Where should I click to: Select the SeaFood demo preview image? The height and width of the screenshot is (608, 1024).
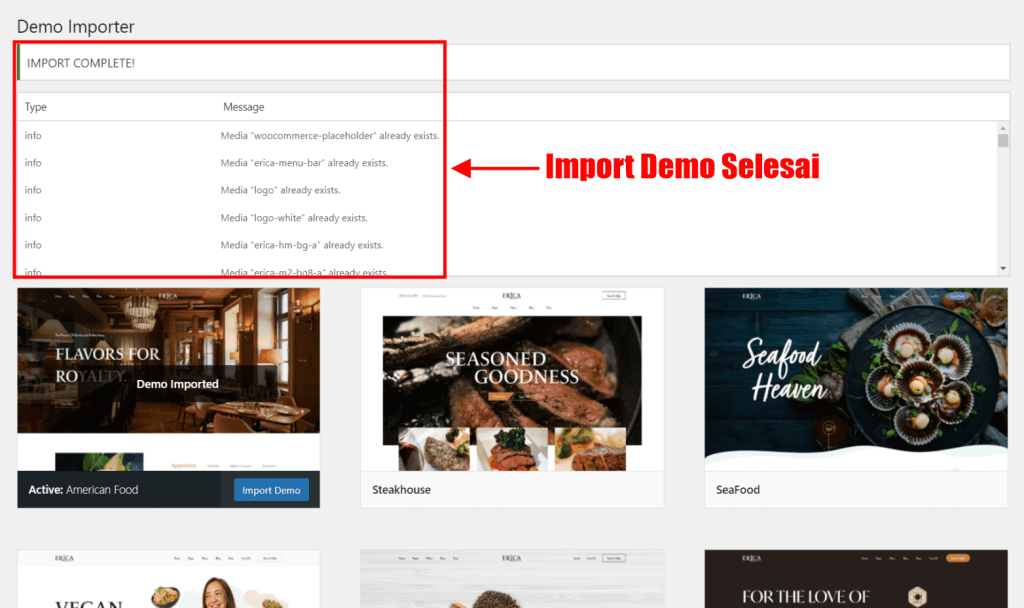click(x=855, y=379)
